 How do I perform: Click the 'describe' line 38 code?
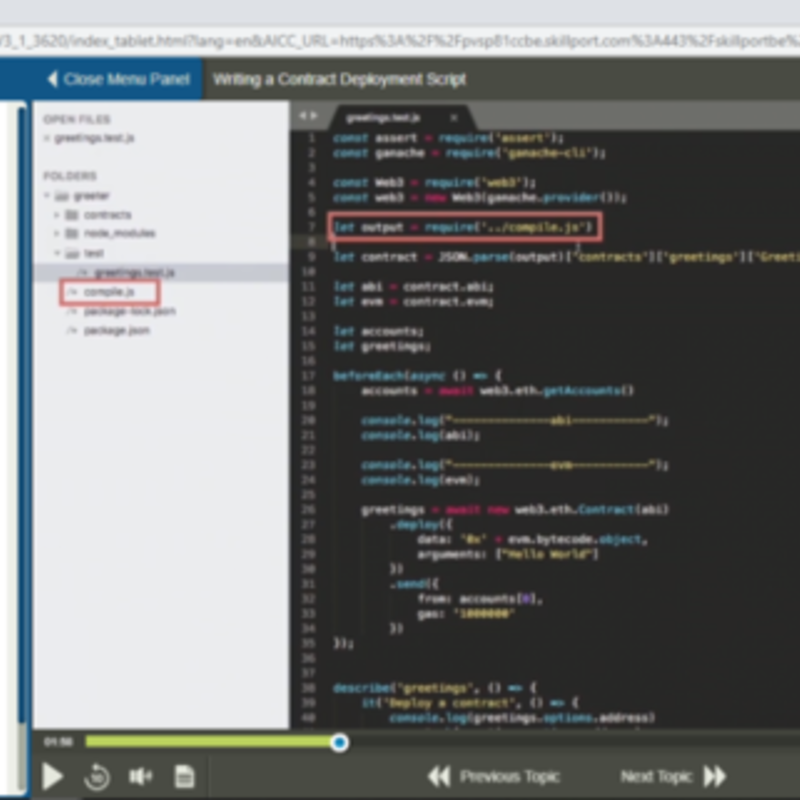click(x=433, y=688)
